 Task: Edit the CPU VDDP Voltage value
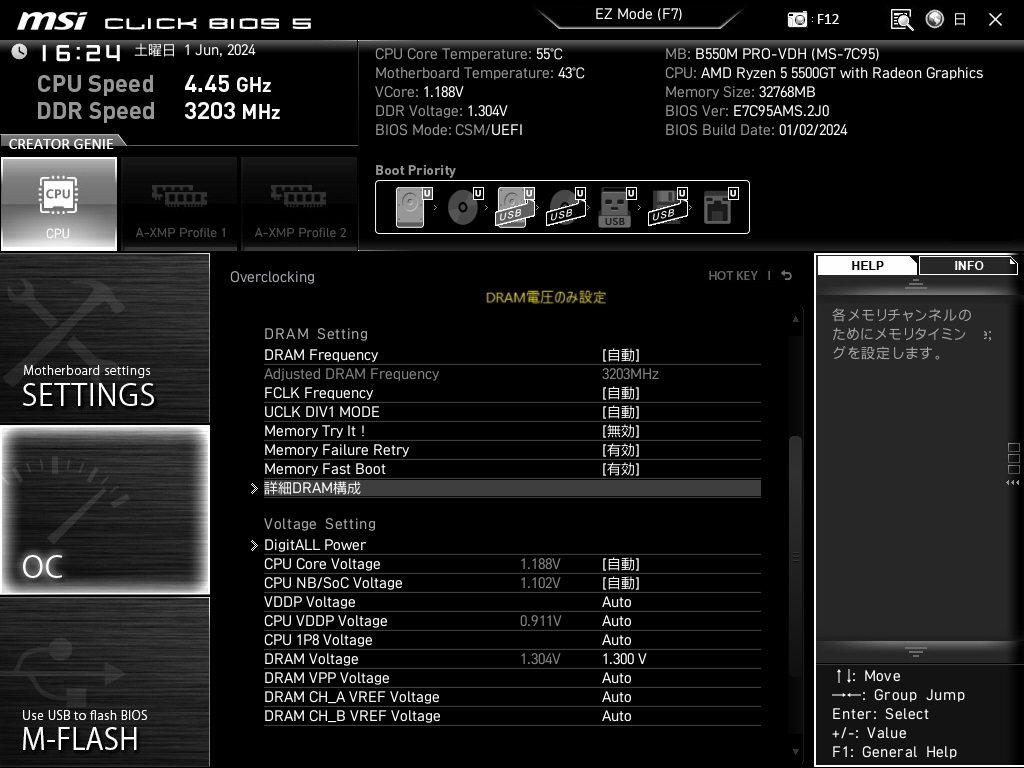click(x=616, y=621)
